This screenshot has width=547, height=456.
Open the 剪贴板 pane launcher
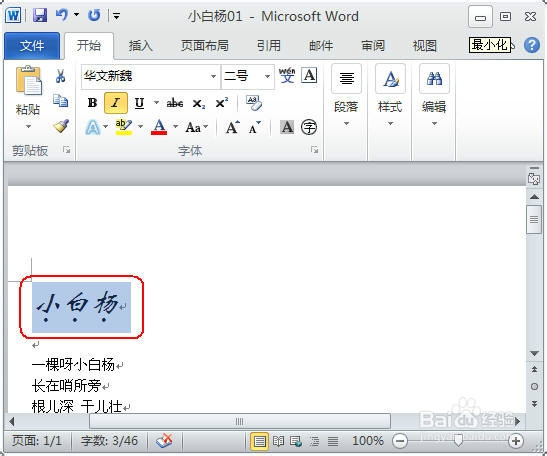66,150
